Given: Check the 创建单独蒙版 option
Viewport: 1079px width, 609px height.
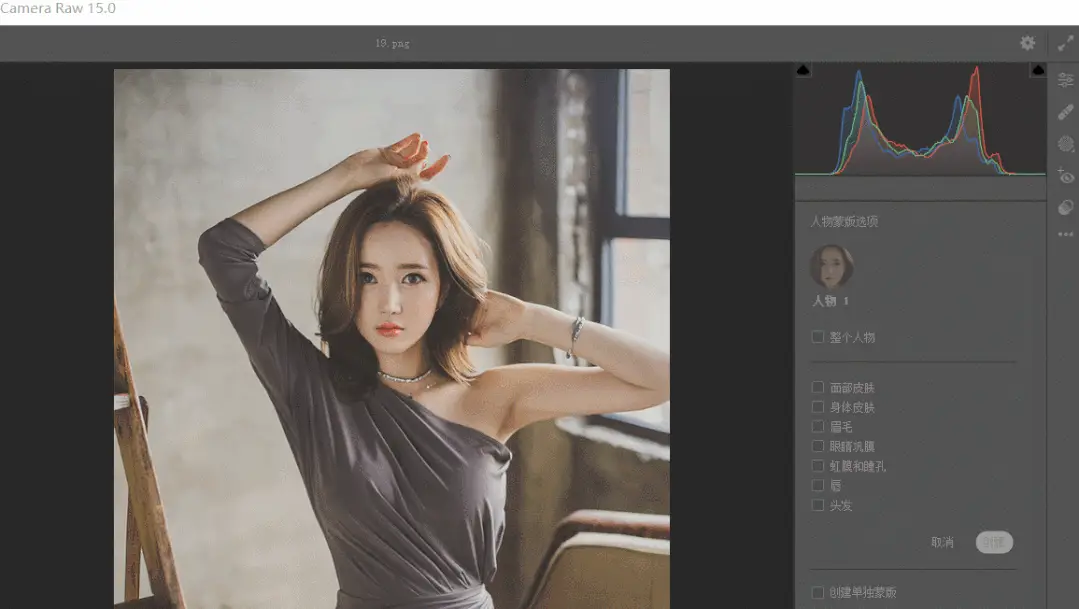Looking at the screenshot, I should 818,592.
